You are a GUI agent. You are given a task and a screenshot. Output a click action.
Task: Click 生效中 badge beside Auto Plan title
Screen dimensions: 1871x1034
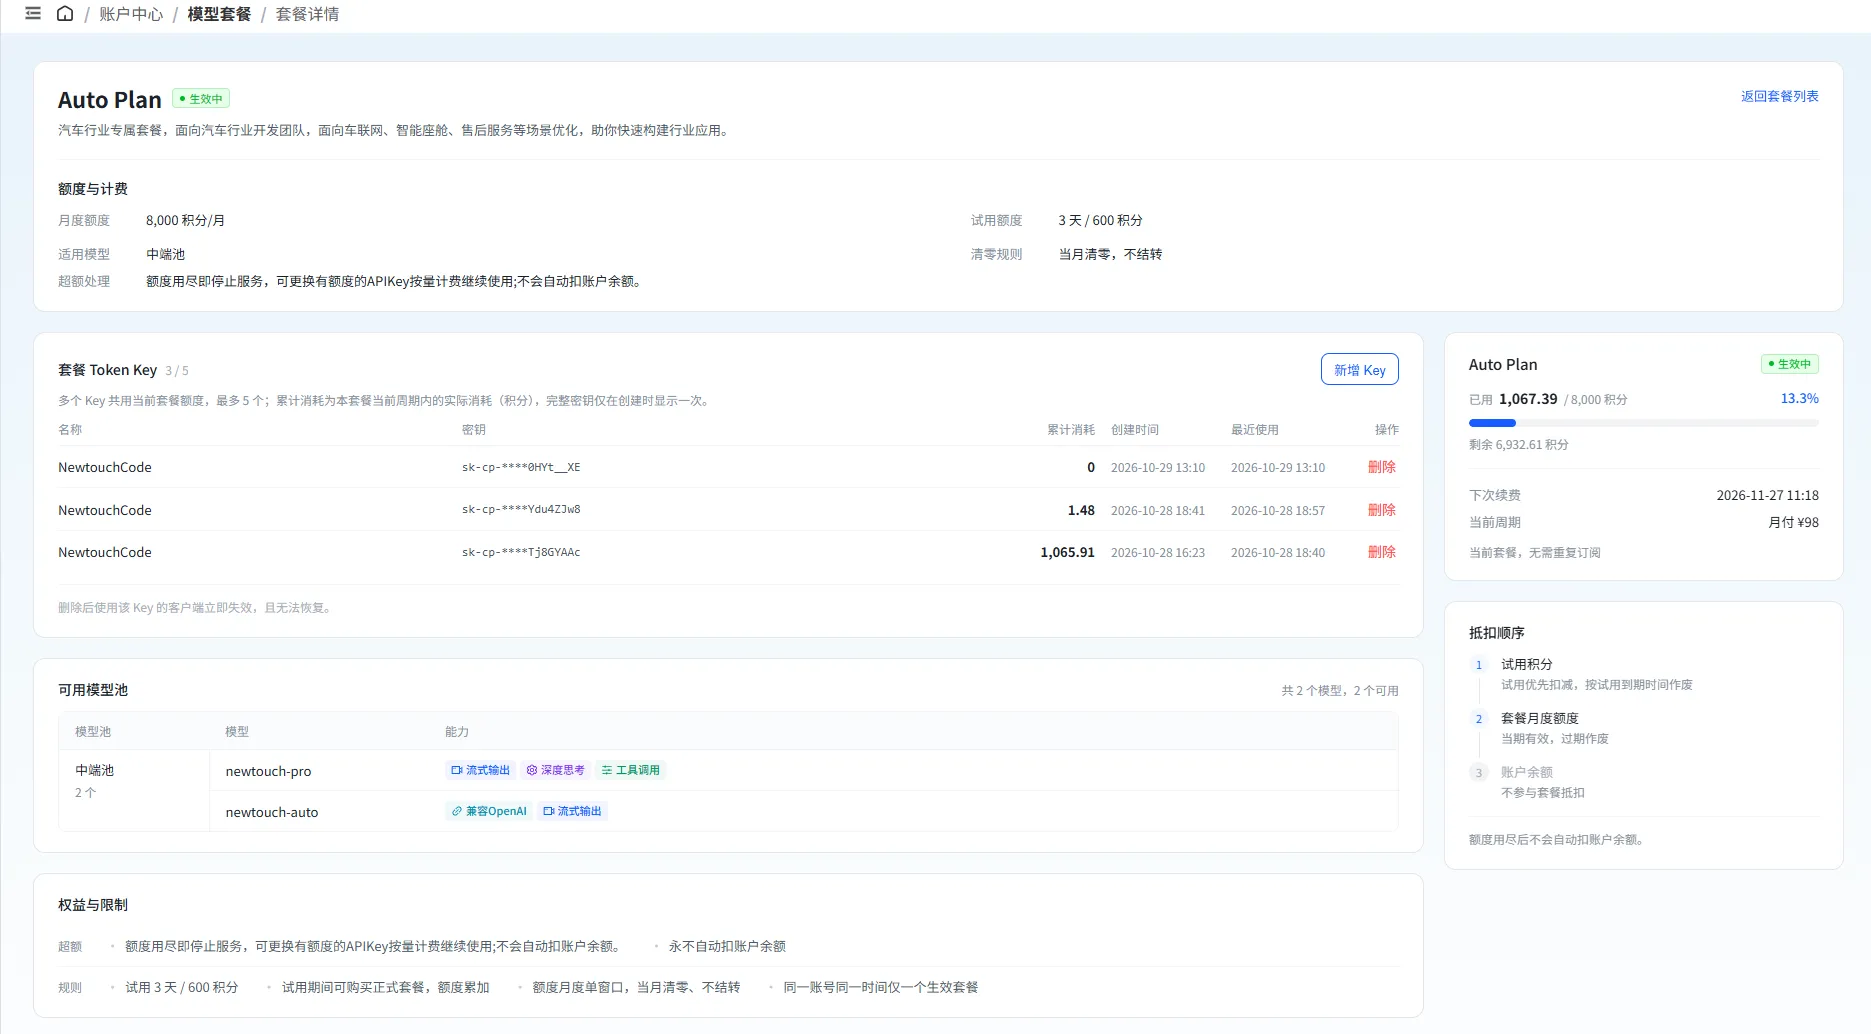coord(201,99)
